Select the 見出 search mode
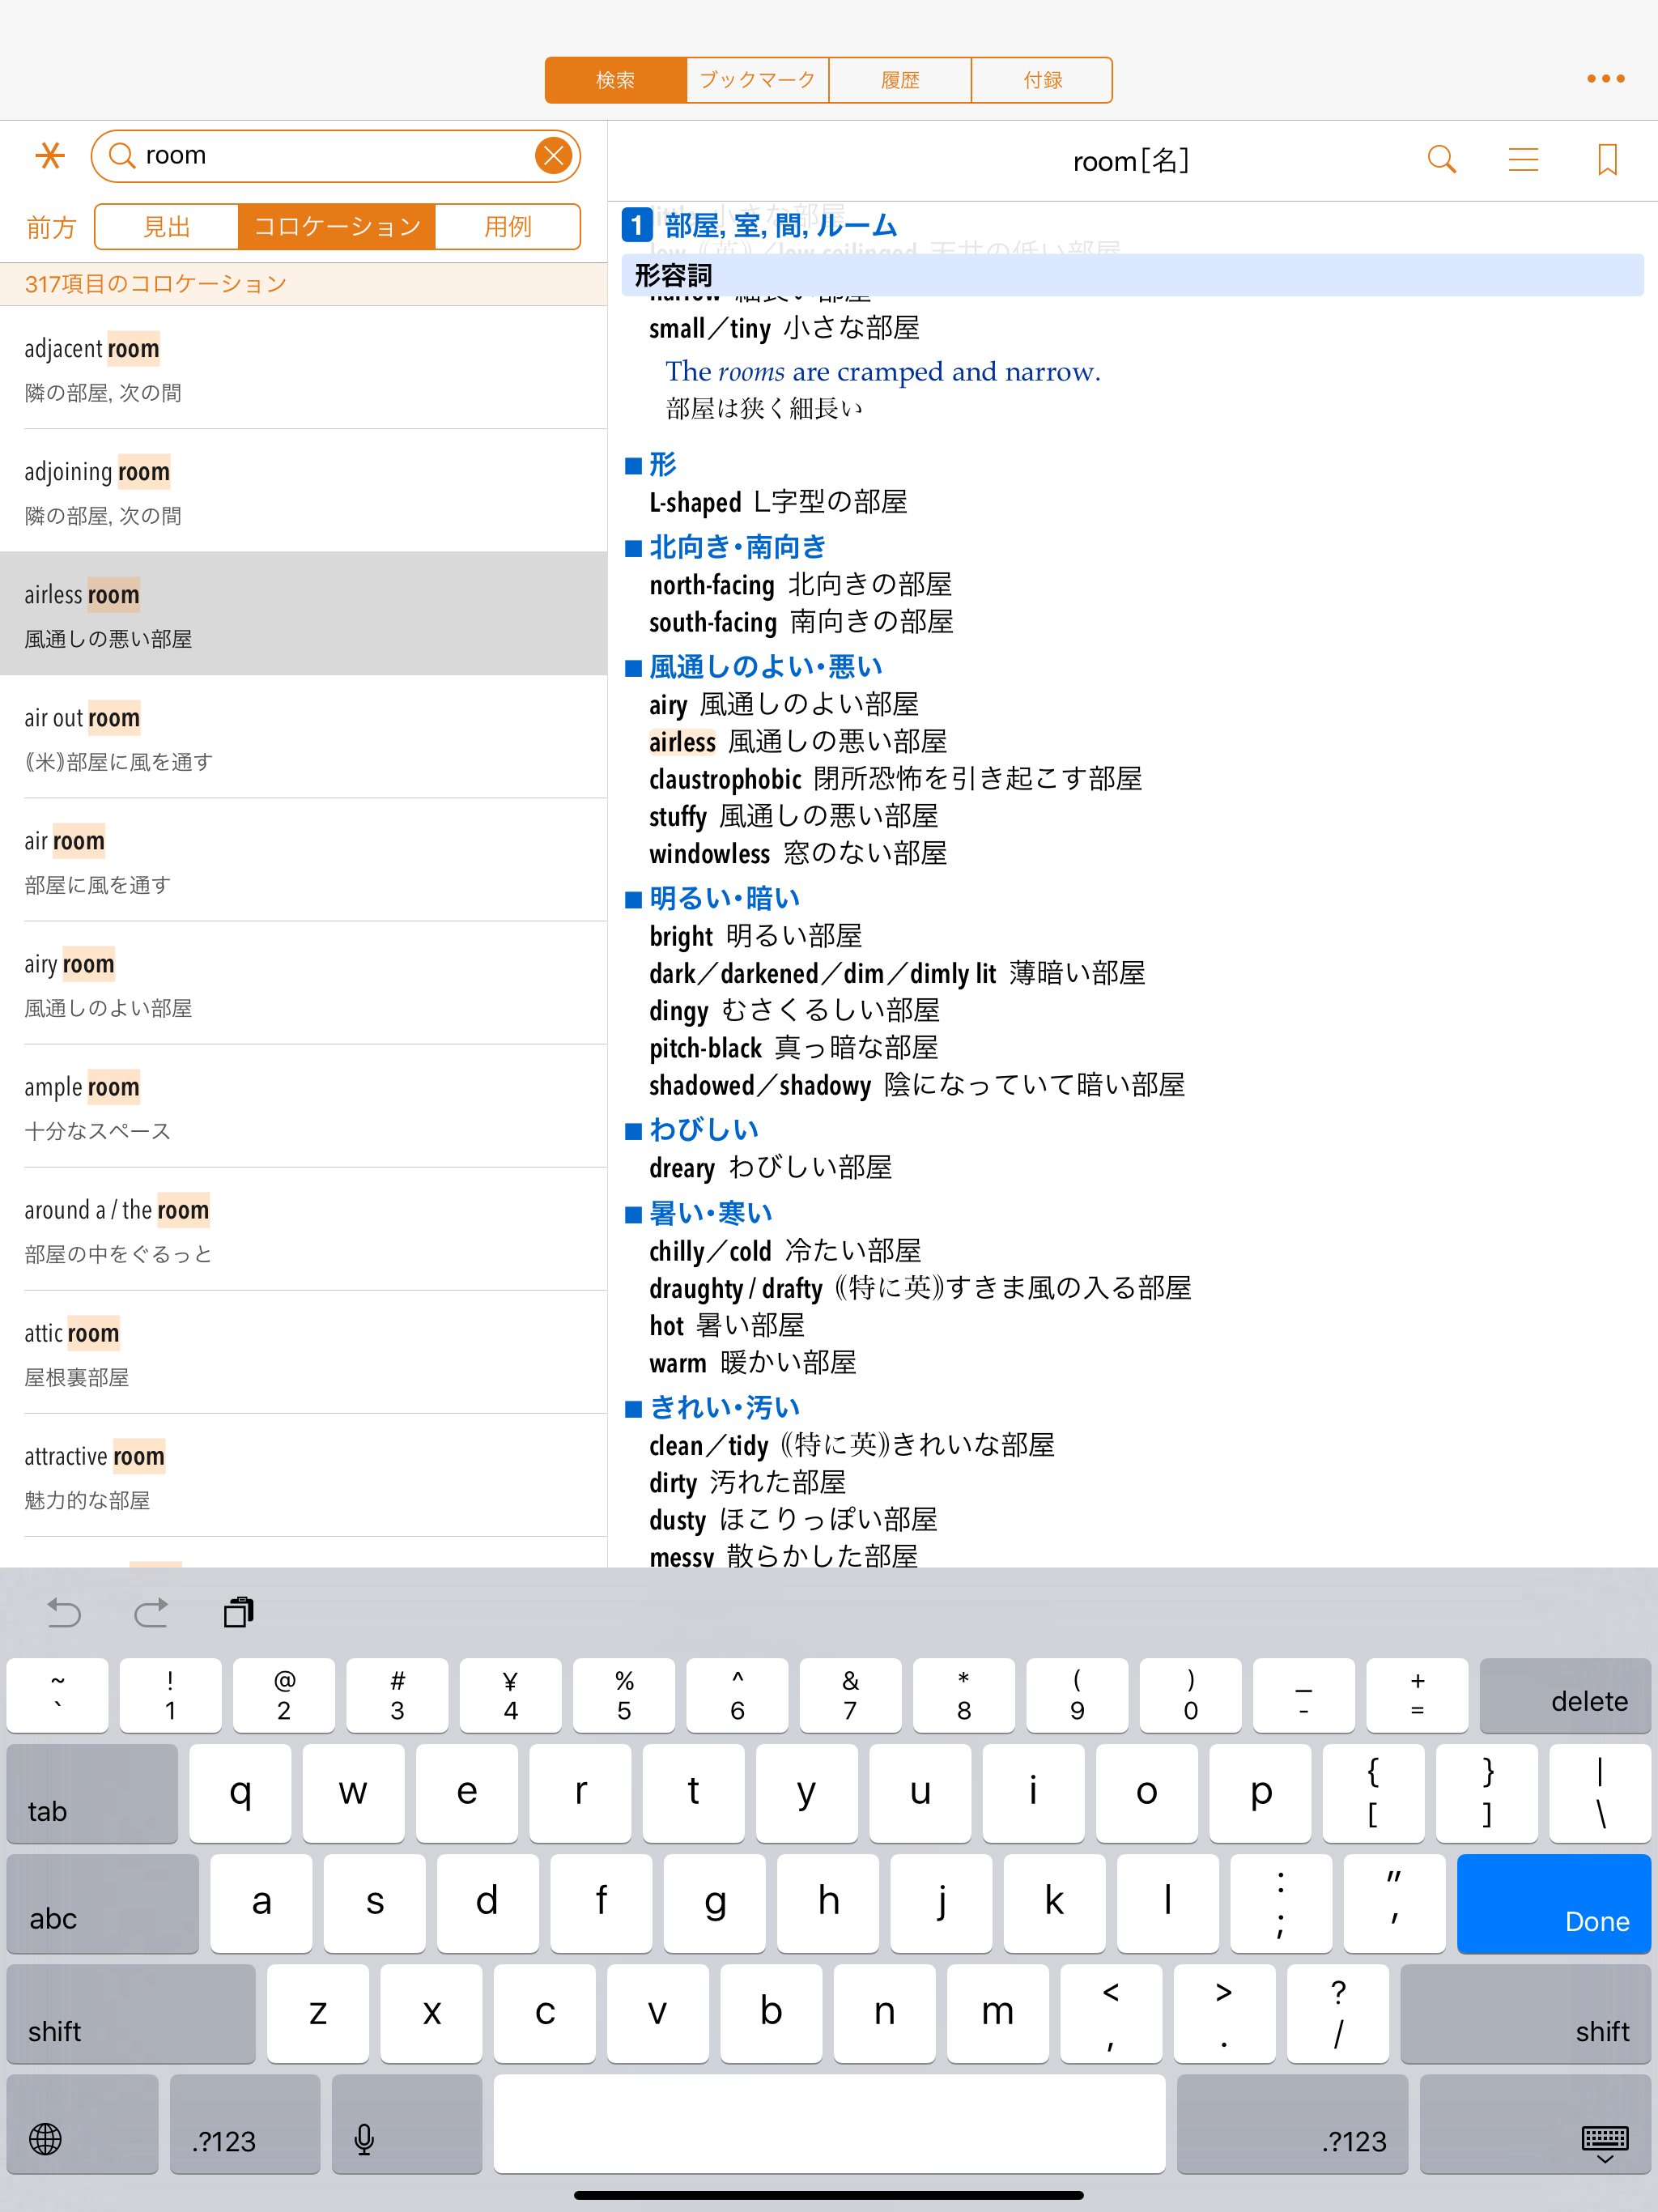Image resolution: width=1658 pixels, height=2212 pixels. (167, 227)
